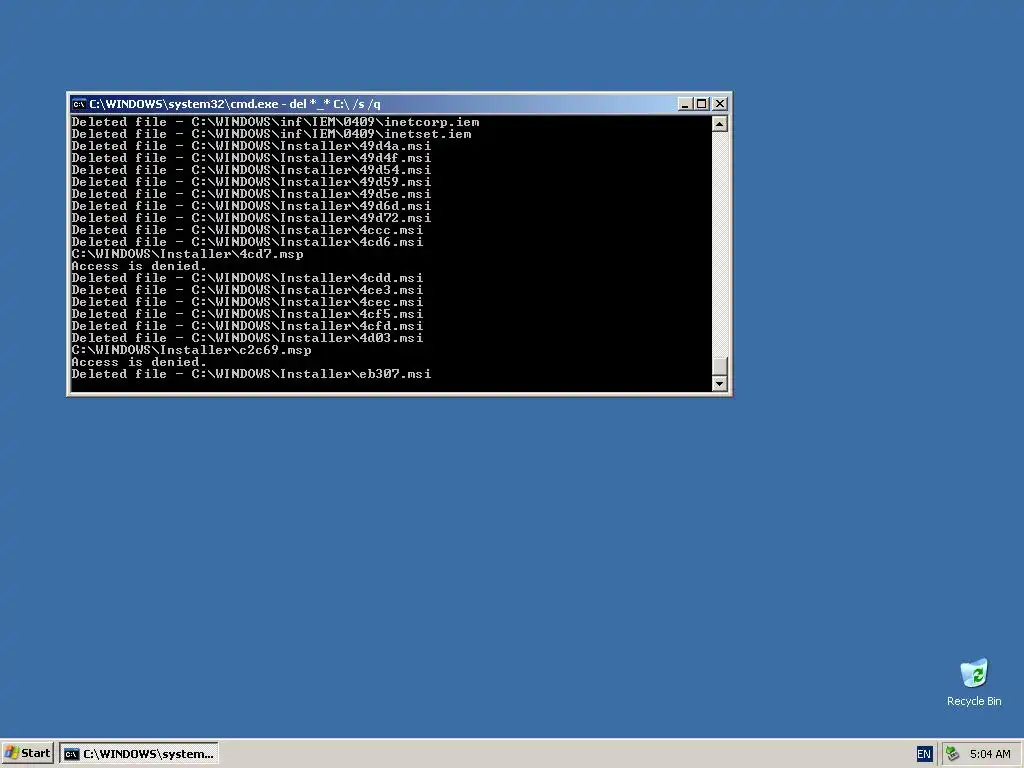This screenshot has width=1024, height=768.
Task: Click the line with eb307.msi
Action: tap(251, 374)
